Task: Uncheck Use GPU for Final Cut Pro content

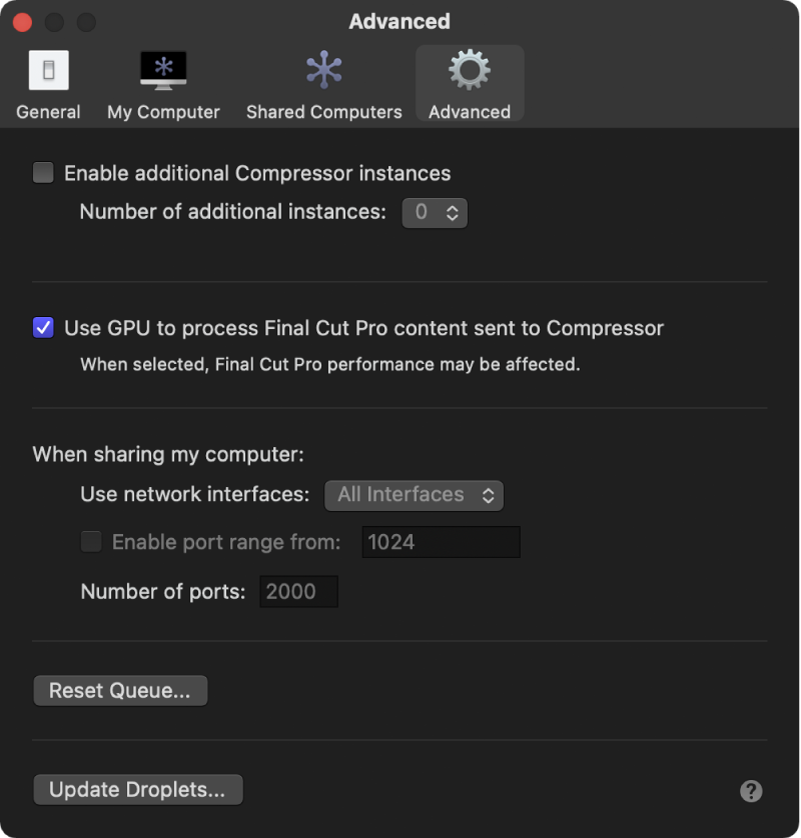Action: click(42, 326)
